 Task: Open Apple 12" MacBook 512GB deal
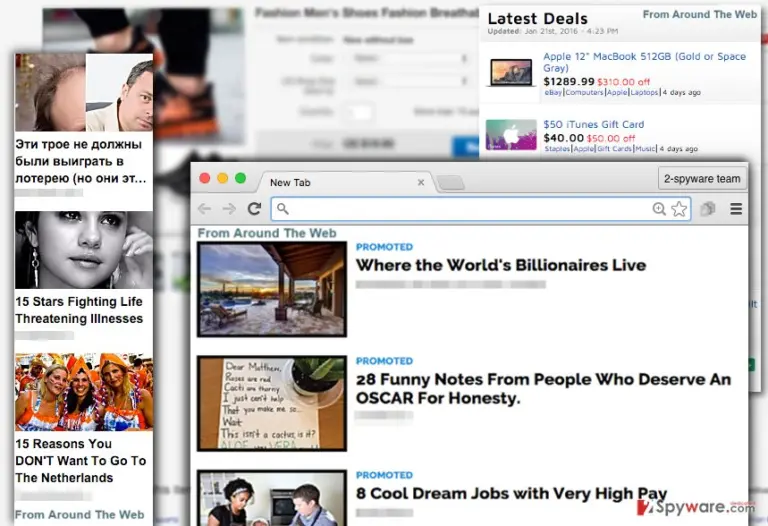(644, 62)
